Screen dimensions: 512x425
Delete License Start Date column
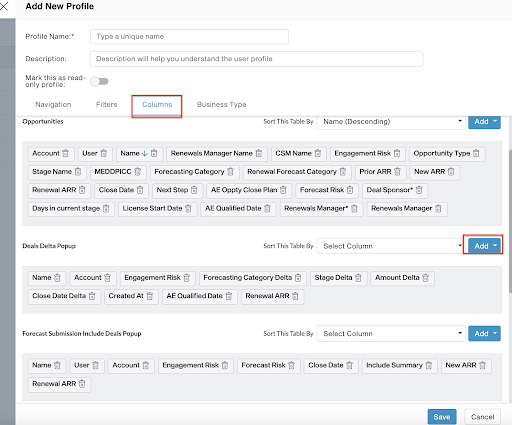pos(188,209)
